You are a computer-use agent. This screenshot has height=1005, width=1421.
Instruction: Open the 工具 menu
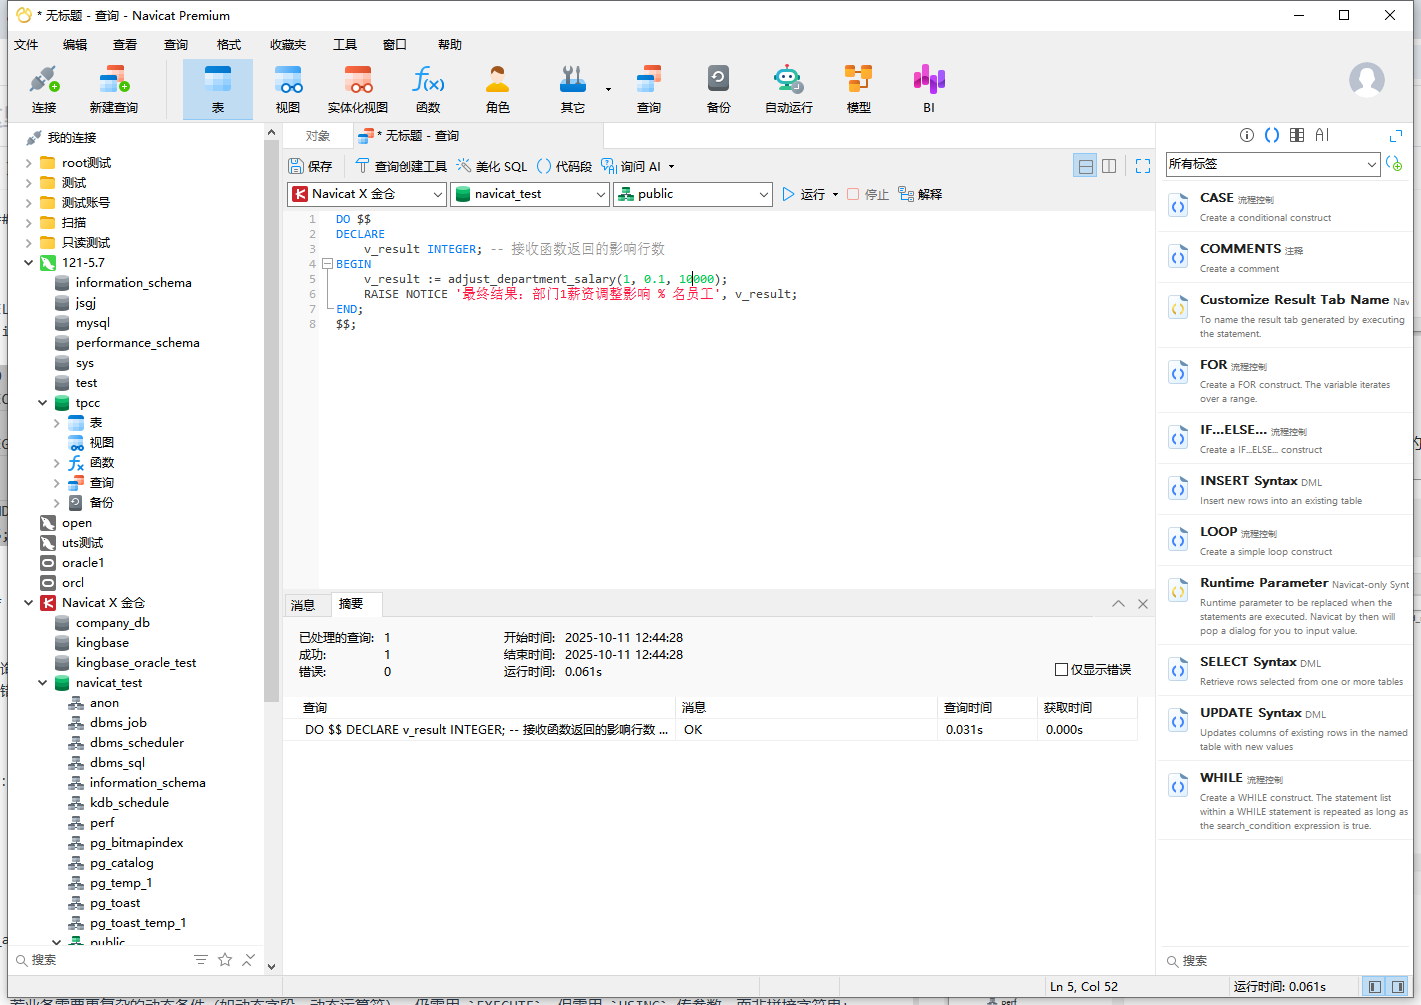[x=345, y=44]
